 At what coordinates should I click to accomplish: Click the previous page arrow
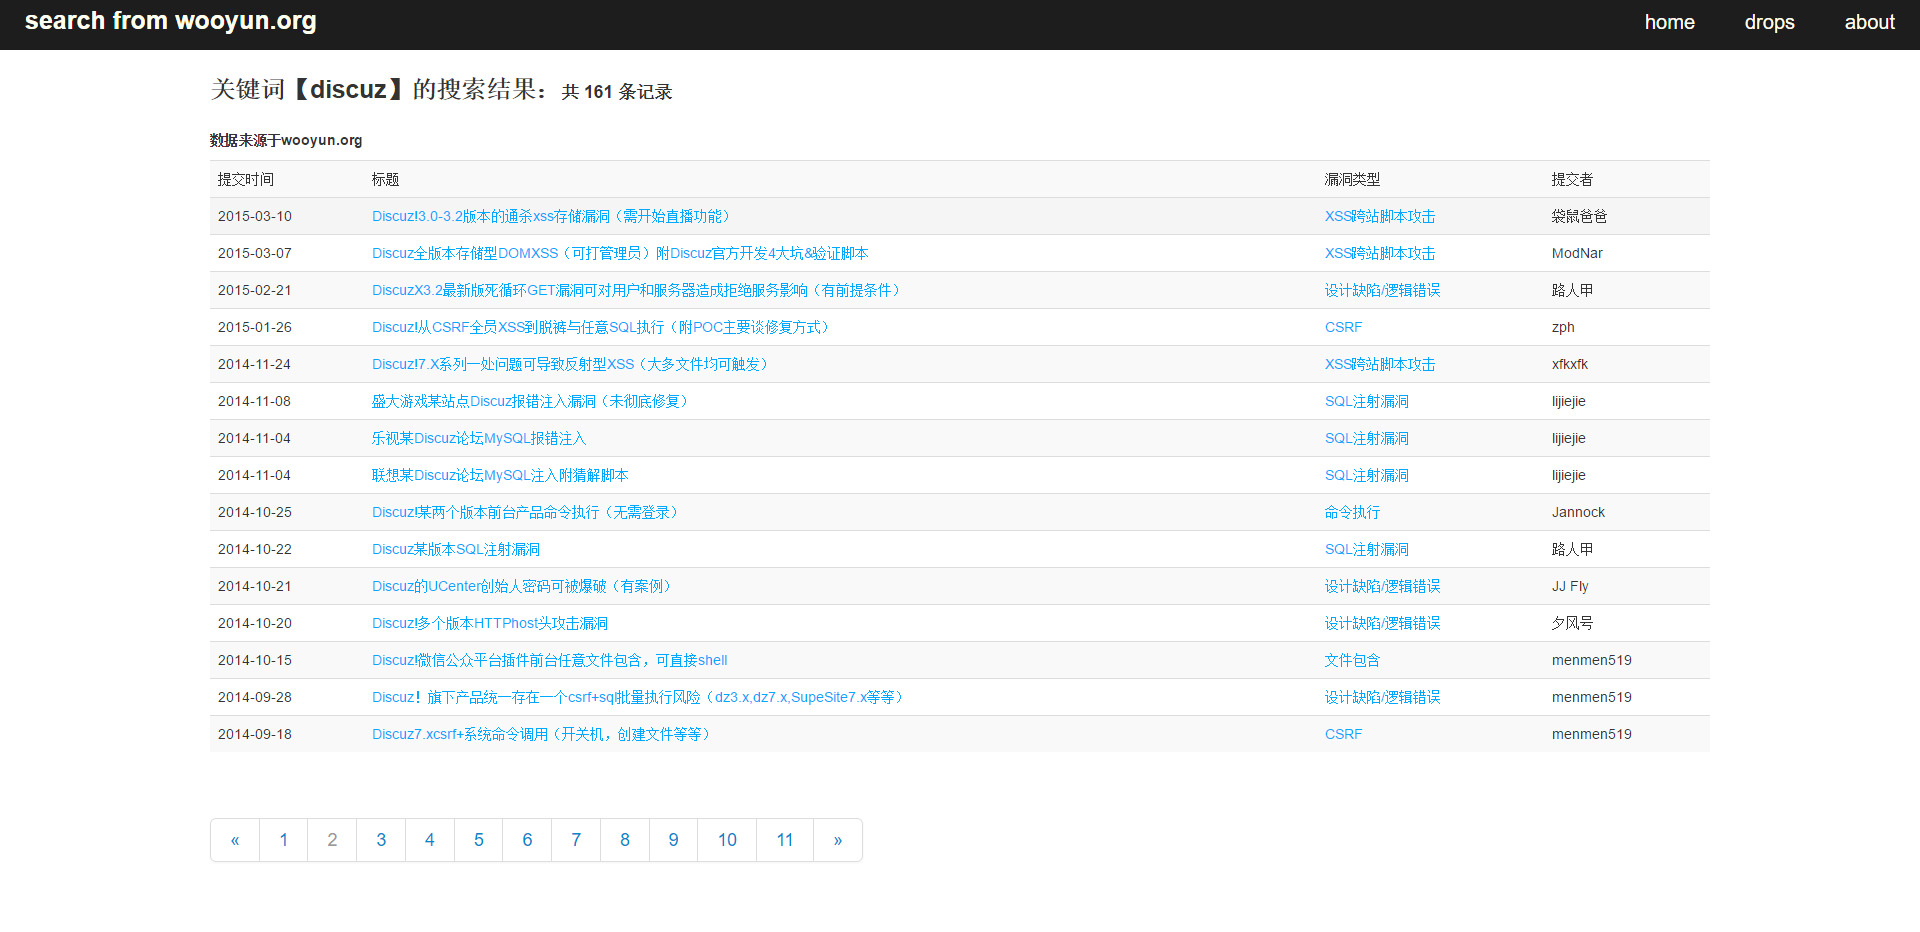tap(234, 840)
